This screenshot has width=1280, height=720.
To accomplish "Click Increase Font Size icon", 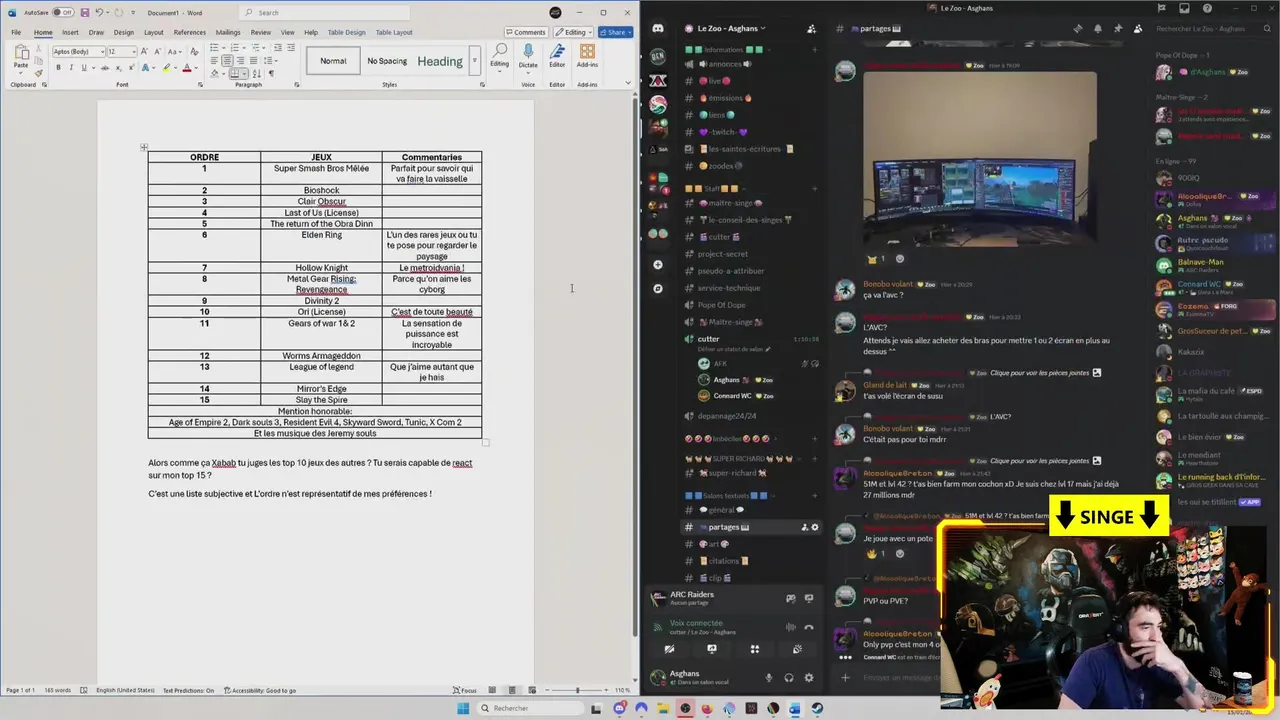I will pos(146,51).
